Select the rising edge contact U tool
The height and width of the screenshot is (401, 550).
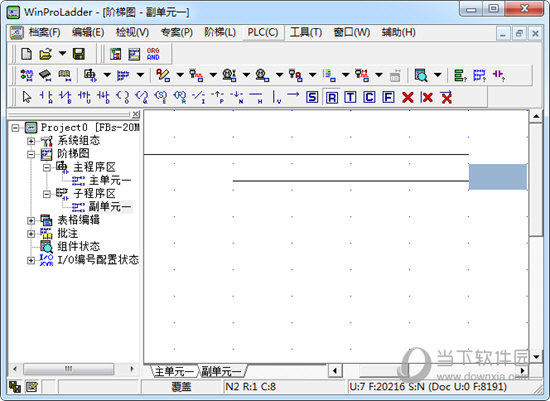[x=84, y=96]
